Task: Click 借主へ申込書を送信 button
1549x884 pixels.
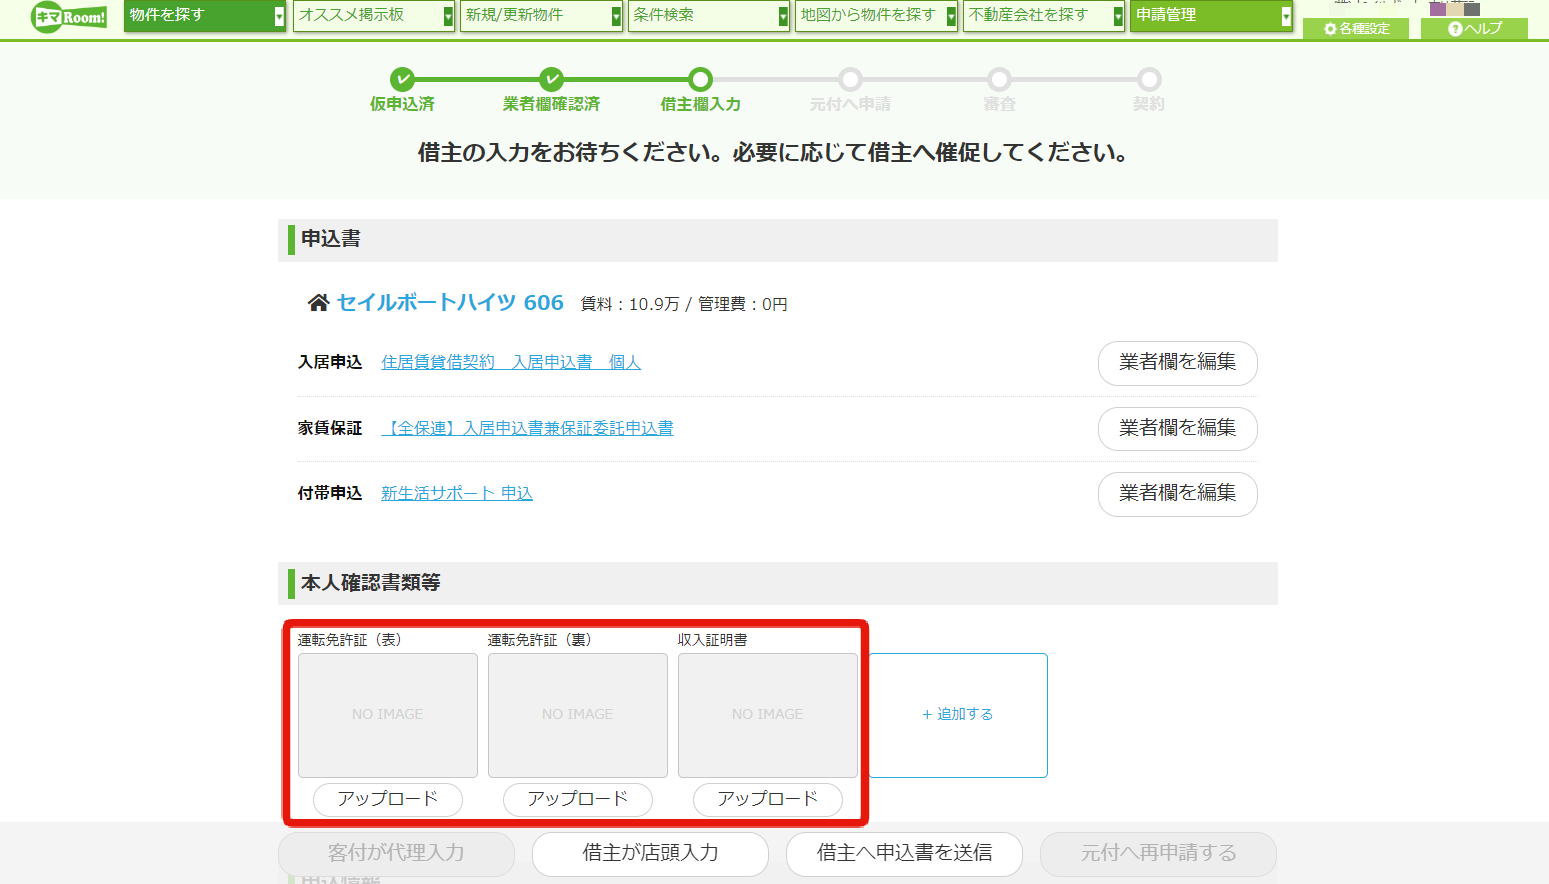Action: pos(904,853)
